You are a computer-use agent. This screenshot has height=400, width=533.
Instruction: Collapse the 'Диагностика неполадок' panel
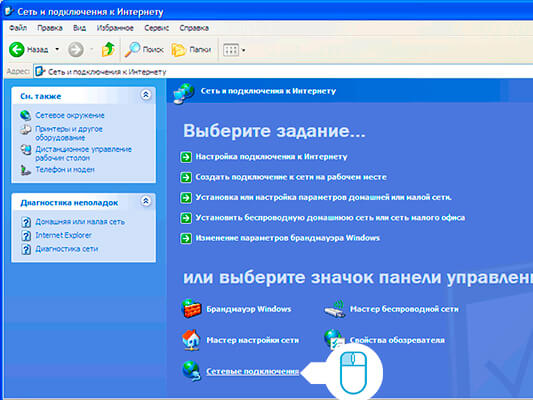pyautogui.click(x=146, y=201)
